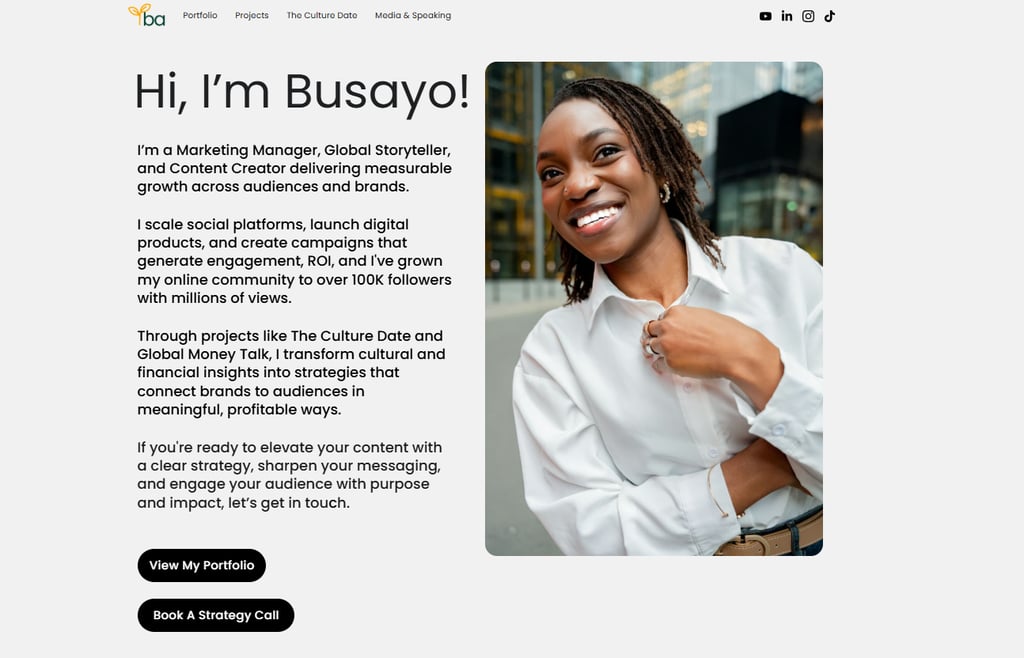
Task: Click the leaf sprout on the logo
Action: 139,11
